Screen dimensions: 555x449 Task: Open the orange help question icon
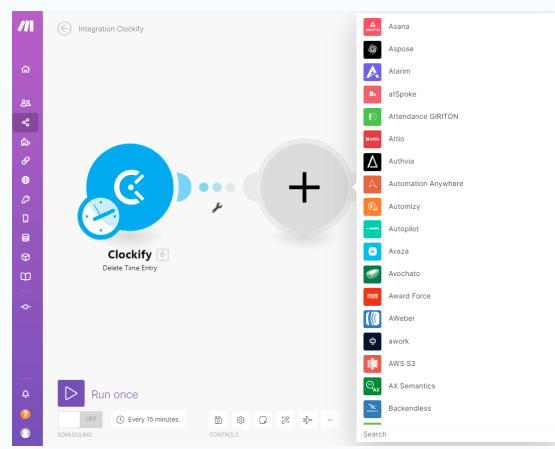coord(25,414)
